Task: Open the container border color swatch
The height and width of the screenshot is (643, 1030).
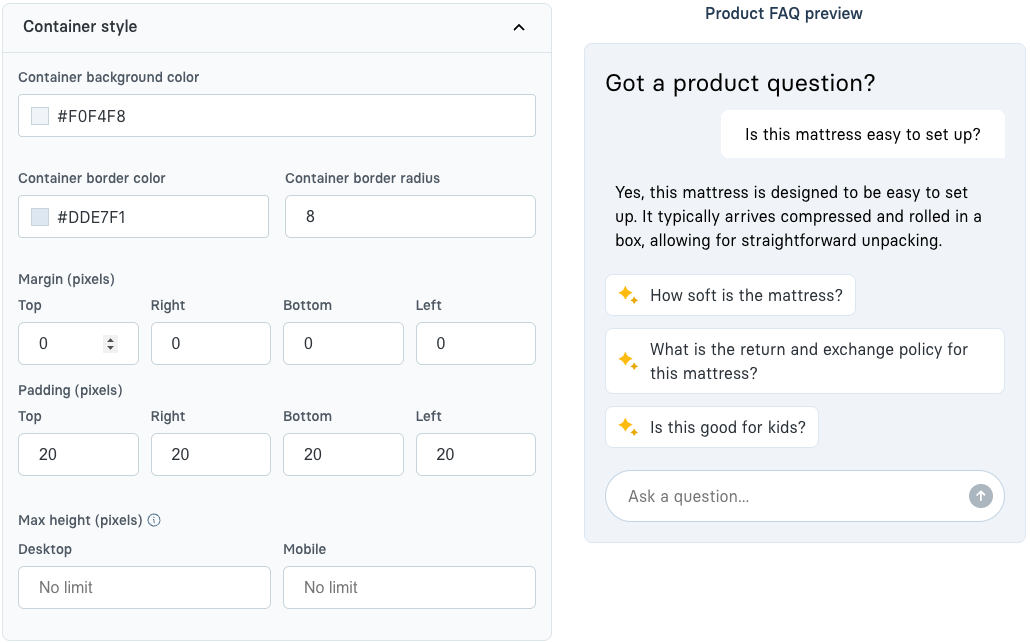Action: point(40,217)
